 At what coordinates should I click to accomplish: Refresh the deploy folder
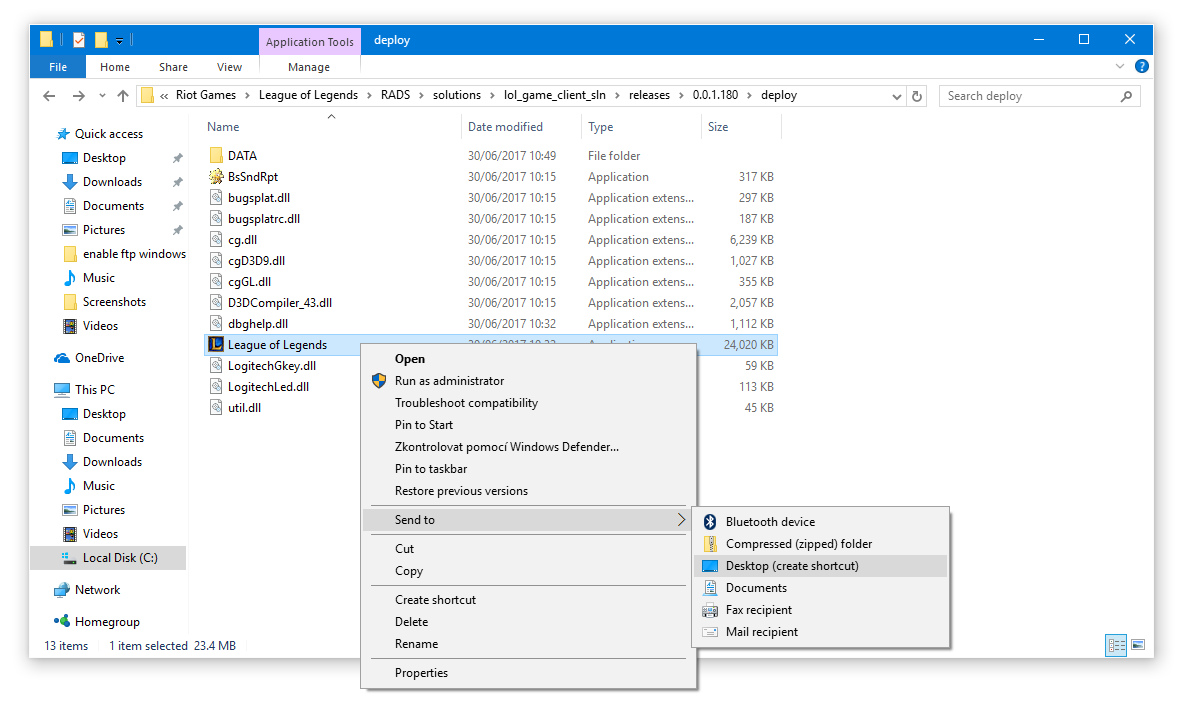pos(917,96)
